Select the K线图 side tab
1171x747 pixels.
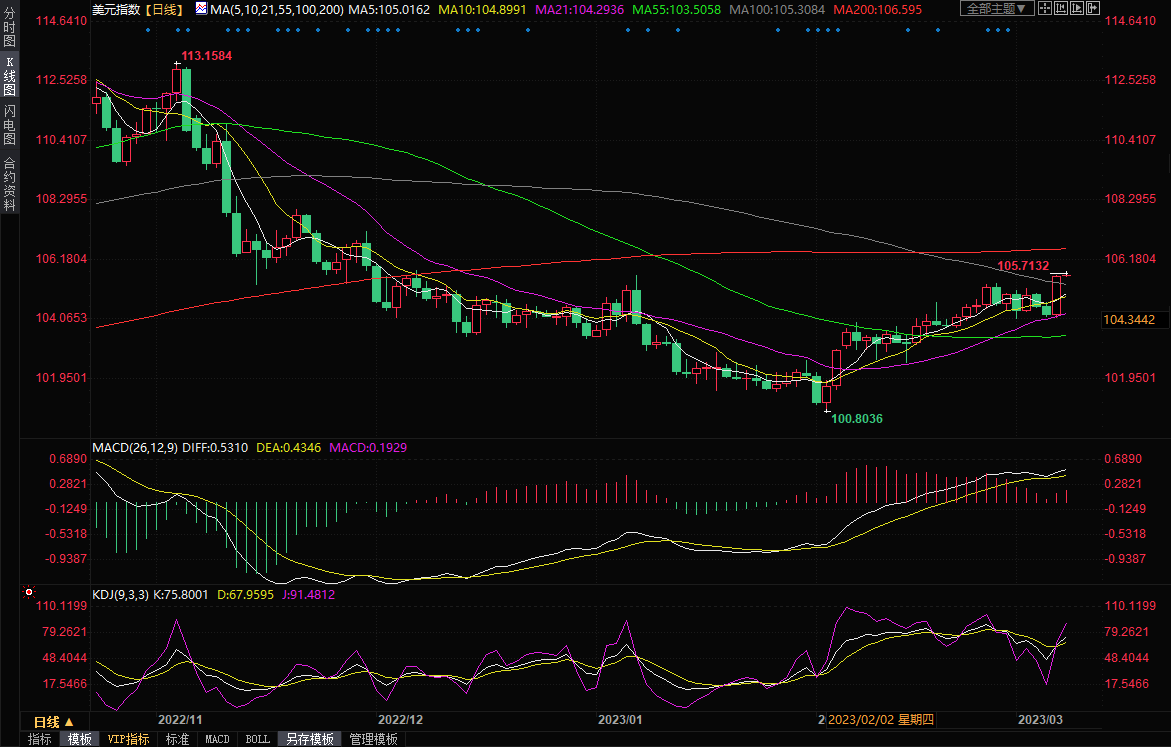9,78
